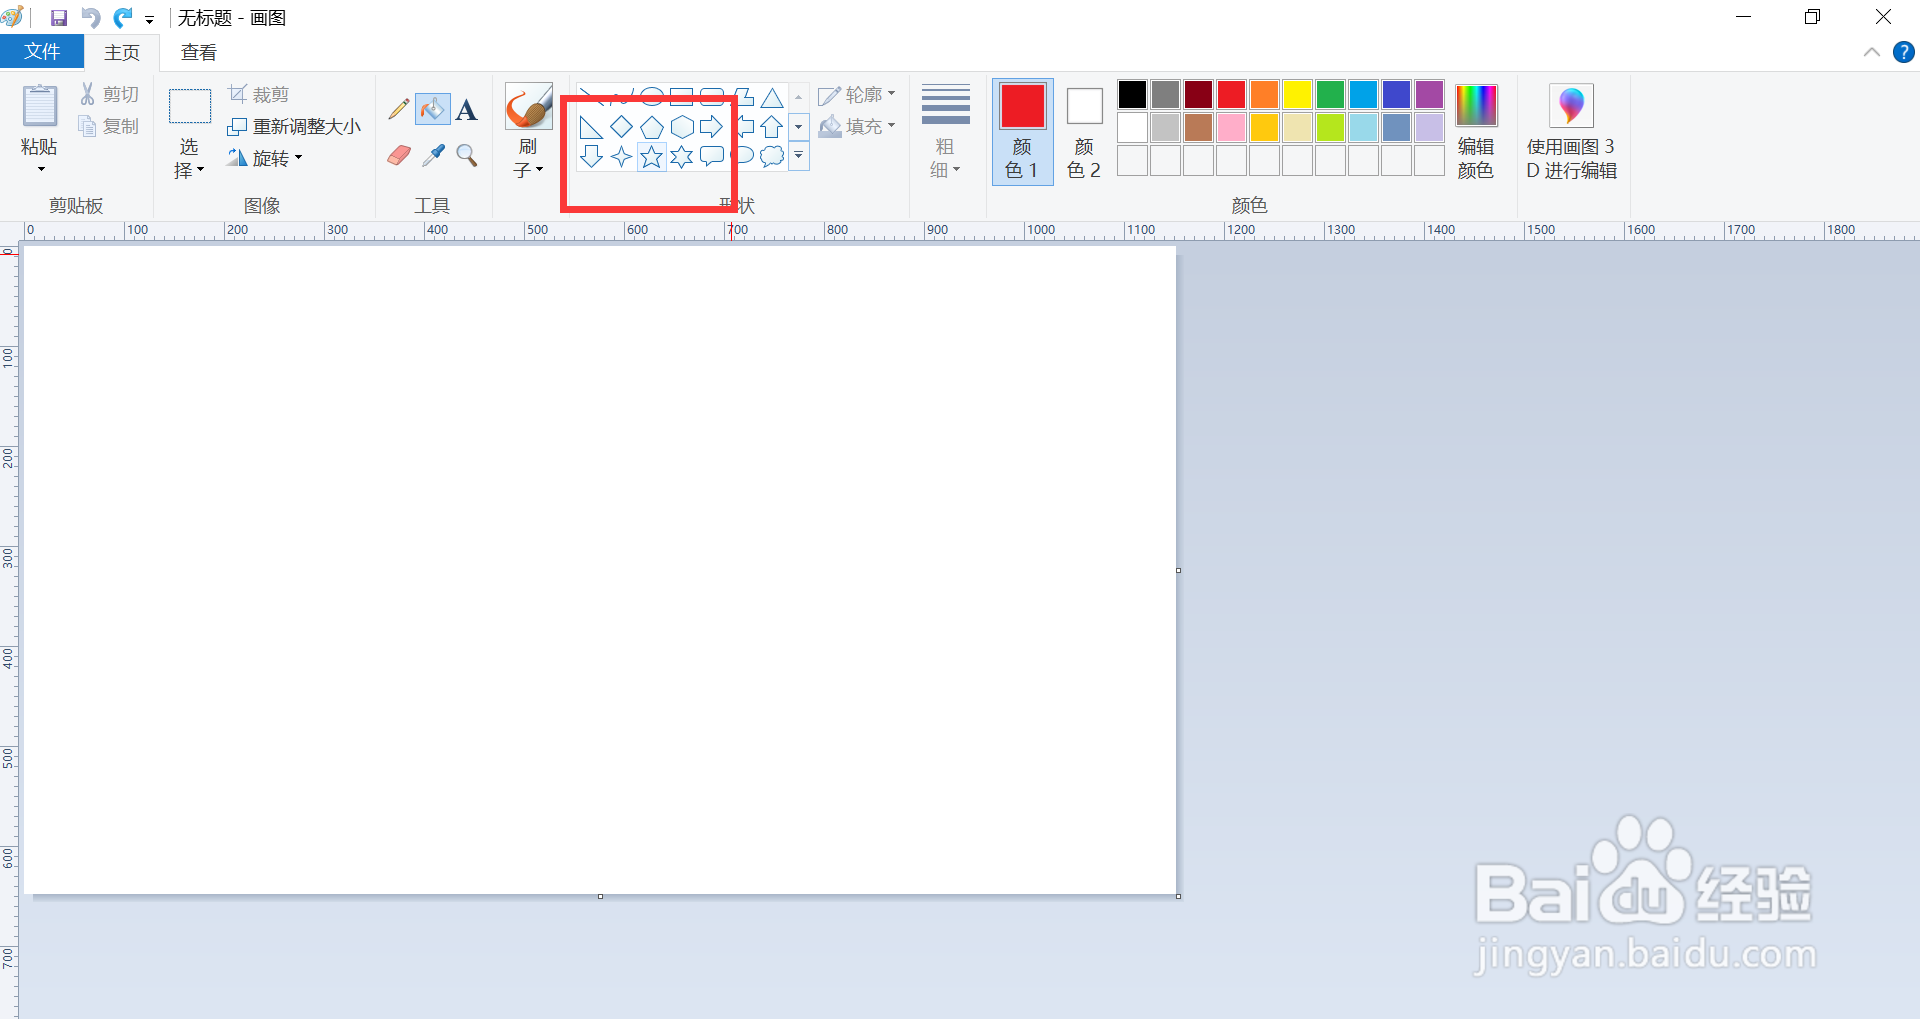Open Edit colors (编辑颜色) dialog
1920x1019 pixels.
tap(1476, 132)
